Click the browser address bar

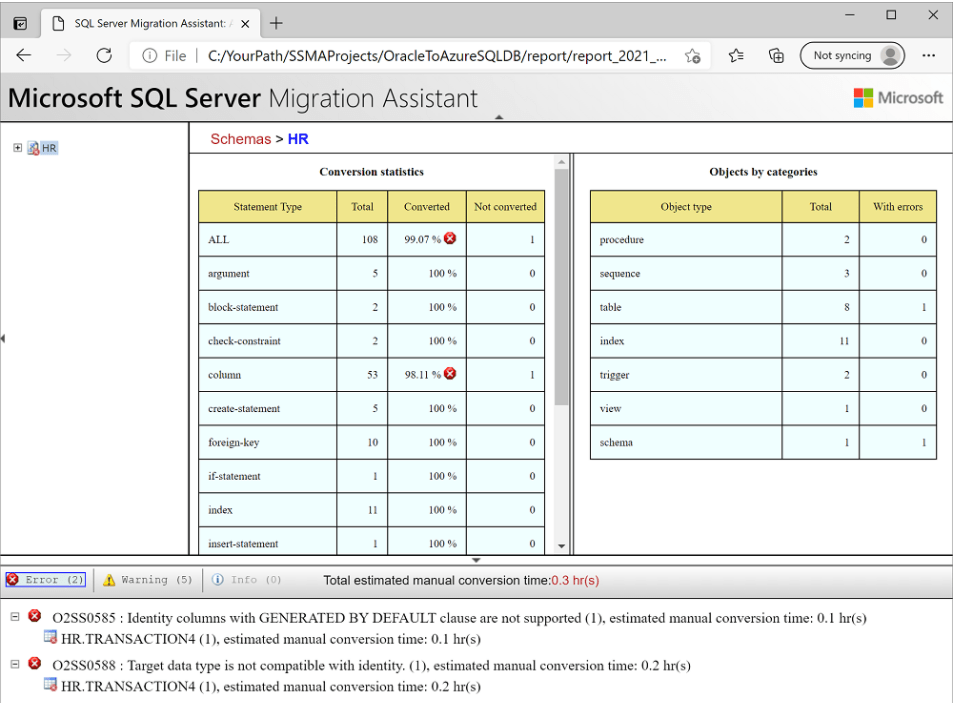click(x=430, y=56)
